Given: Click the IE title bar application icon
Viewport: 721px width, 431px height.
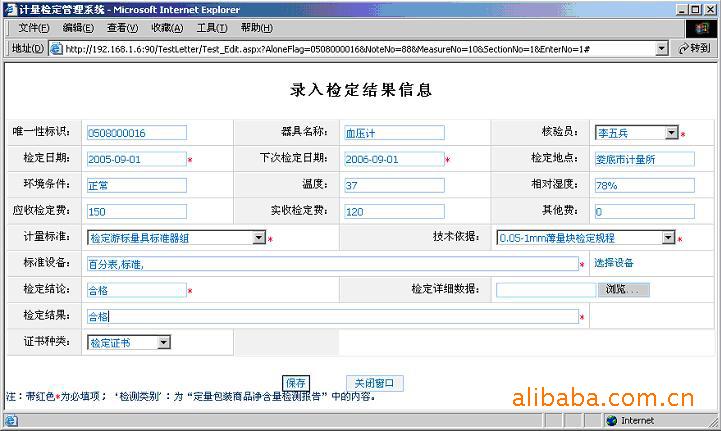Looking at the screenshot, I should [x=10, y=9].
